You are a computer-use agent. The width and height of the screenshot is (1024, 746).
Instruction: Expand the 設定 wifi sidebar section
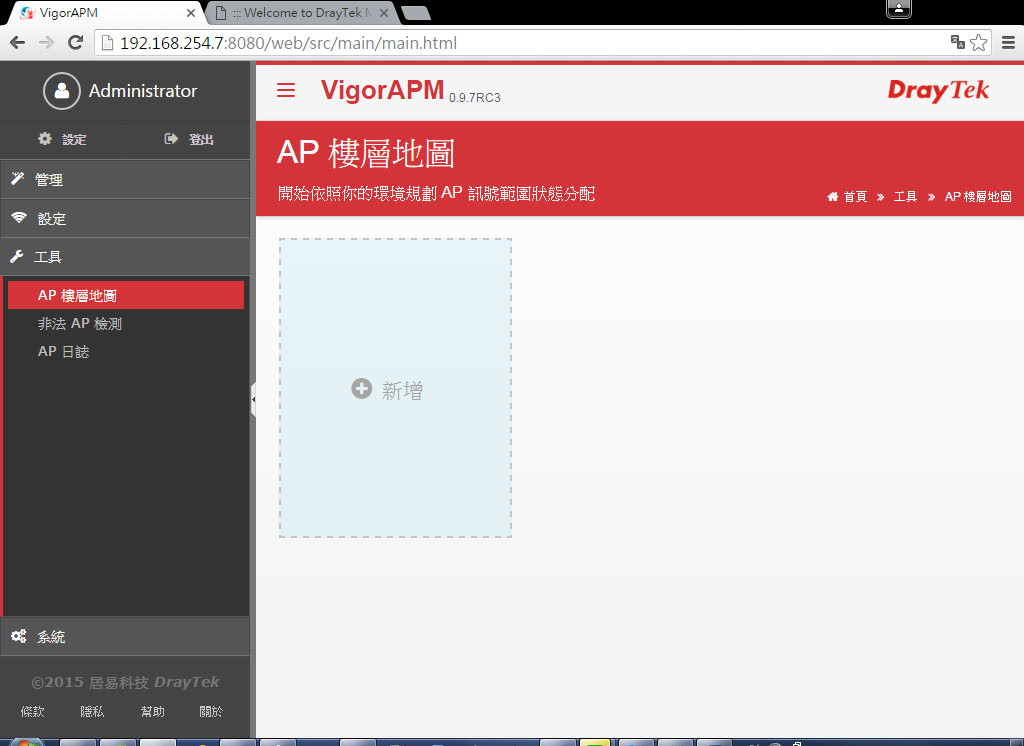(x=125, y=218)
